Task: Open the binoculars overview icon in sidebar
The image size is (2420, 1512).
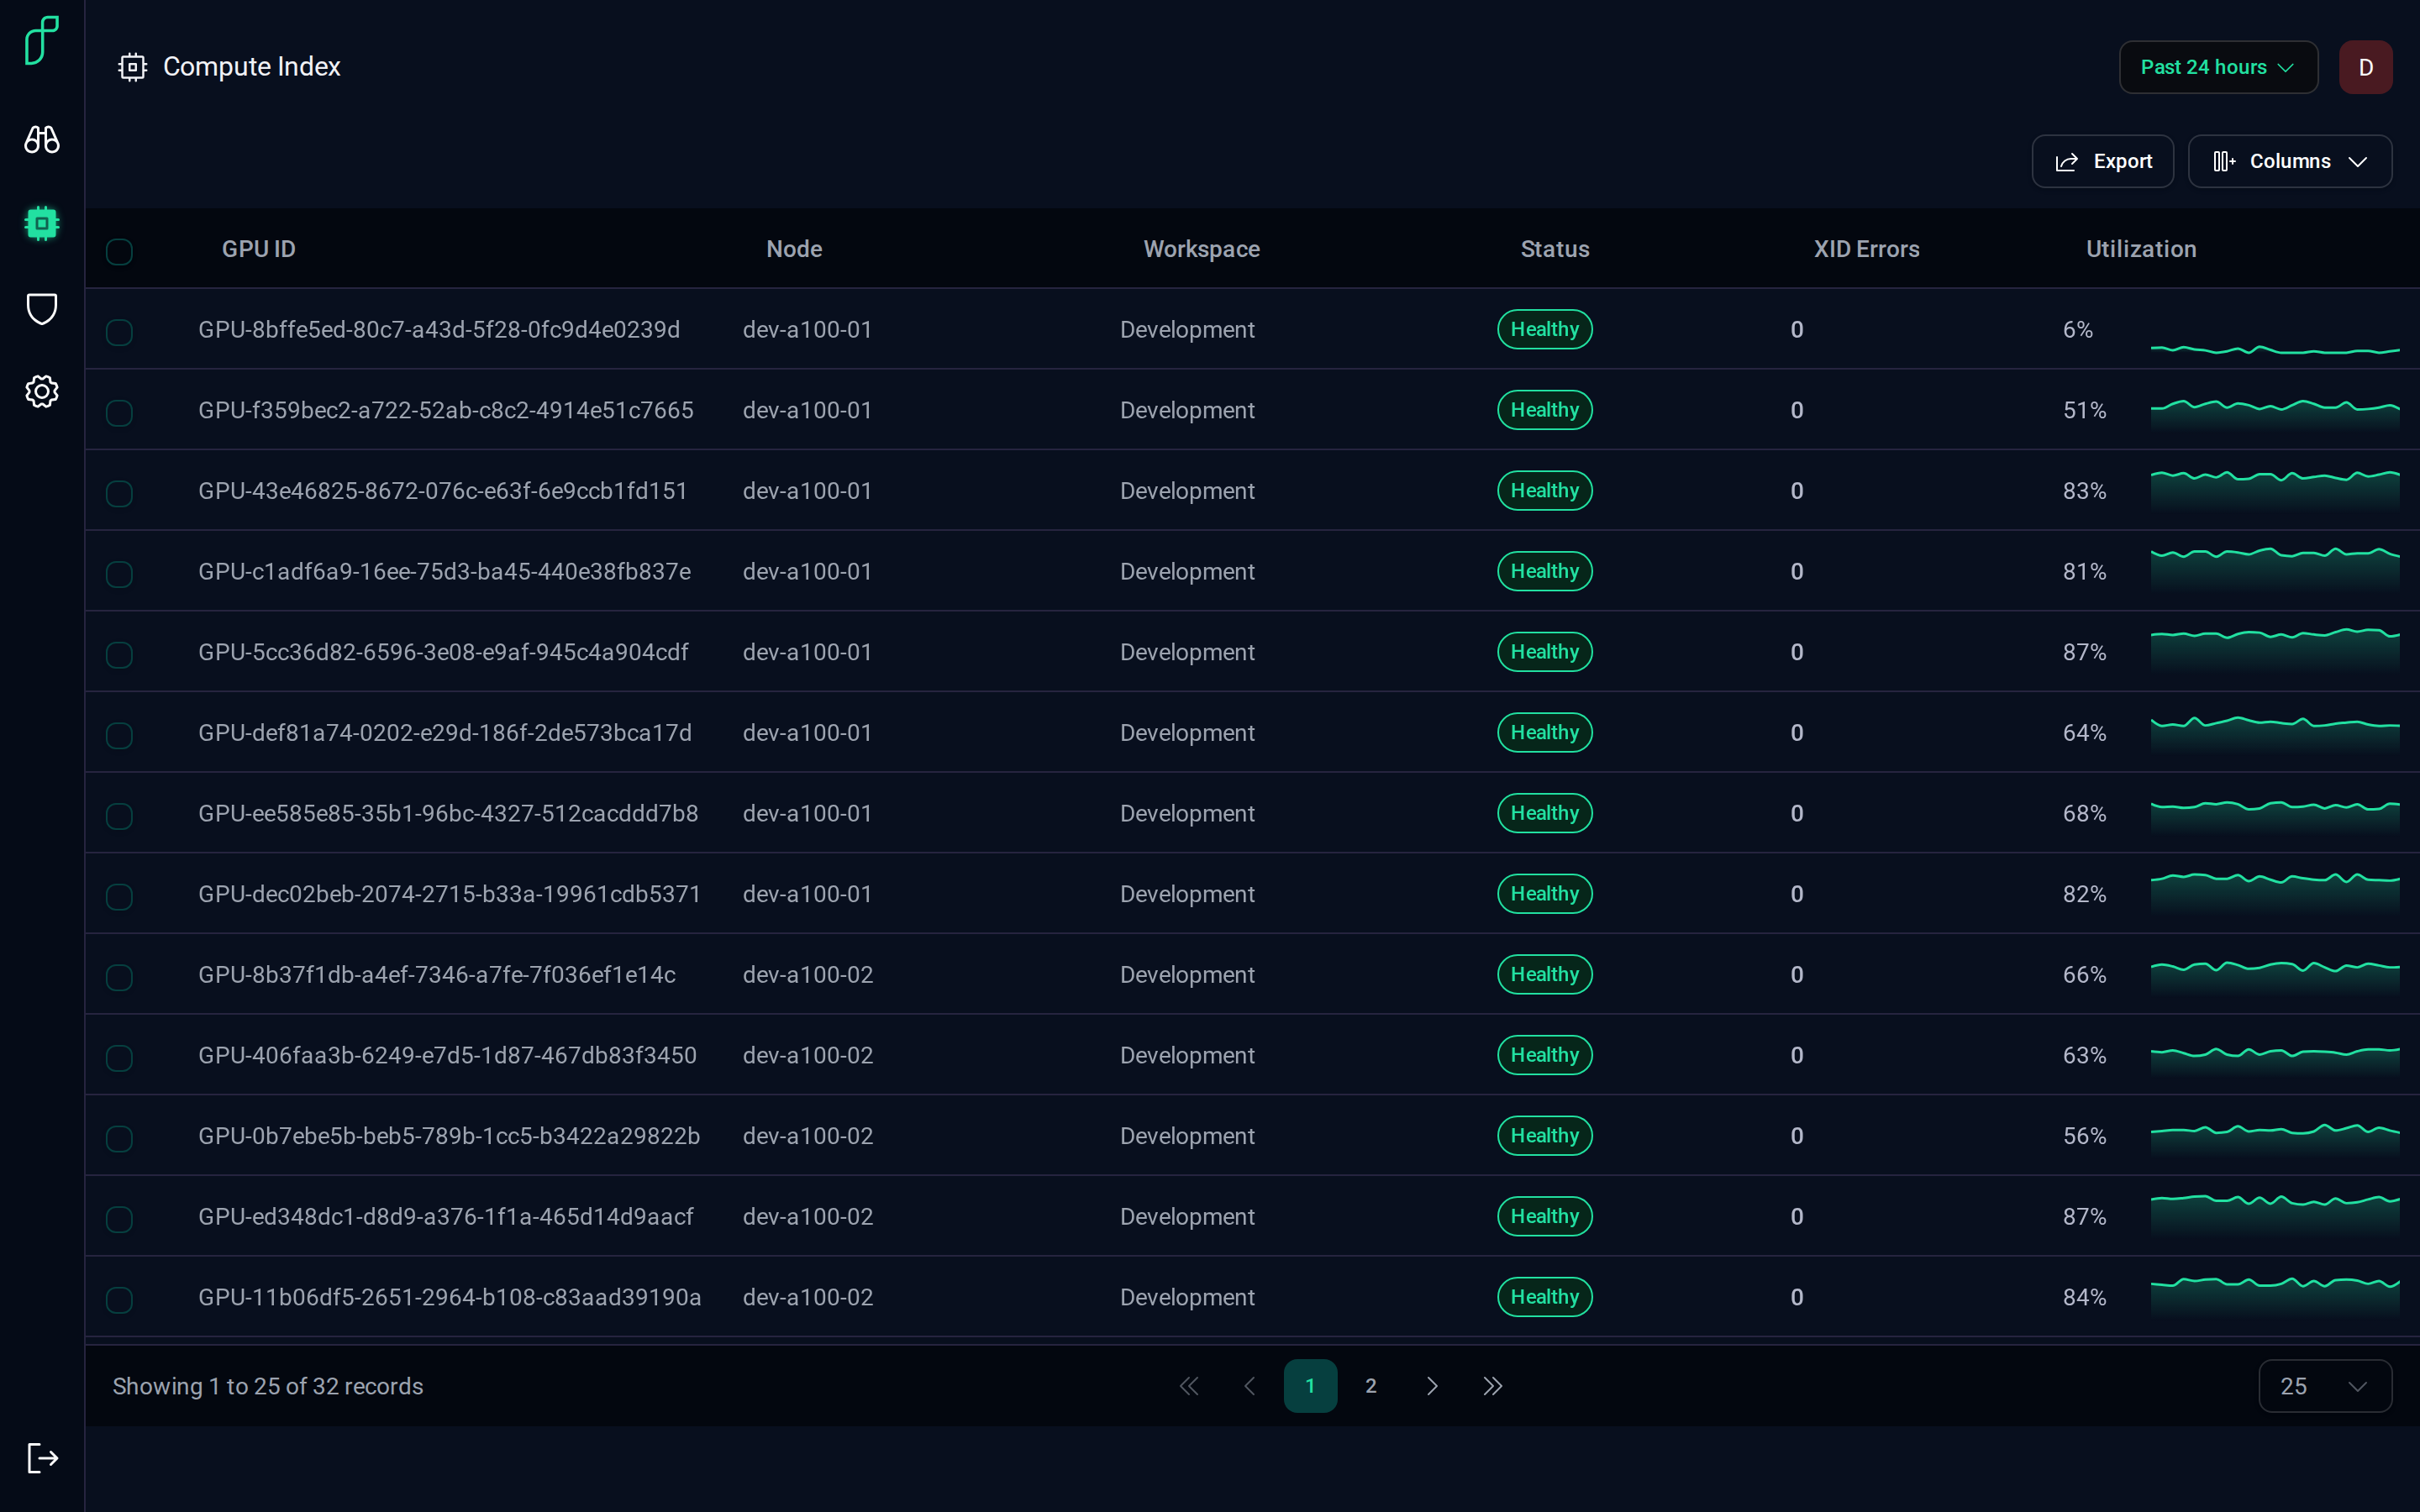Action: tap(42, 139)
